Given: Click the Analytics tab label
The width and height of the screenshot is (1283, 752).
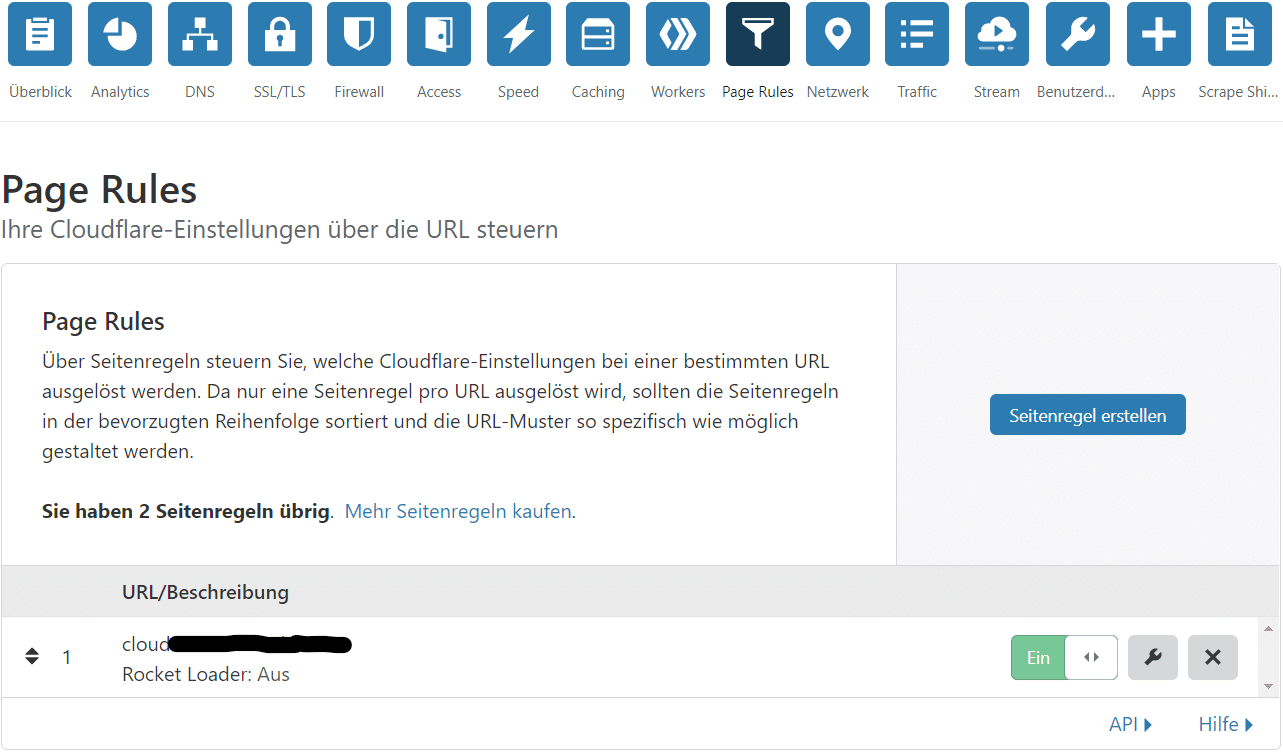Looking at the screenshot, I should (120, 92).
